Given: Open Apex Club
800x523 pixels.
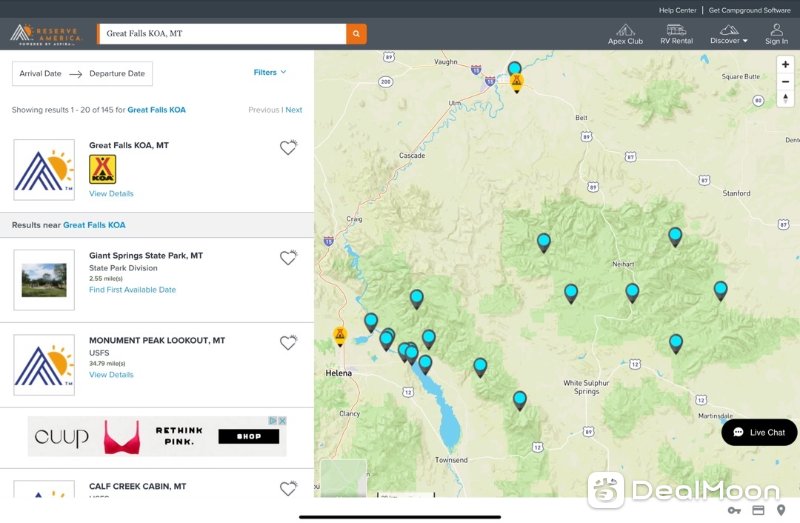Looking at the screenshot, I should (625, 34).
